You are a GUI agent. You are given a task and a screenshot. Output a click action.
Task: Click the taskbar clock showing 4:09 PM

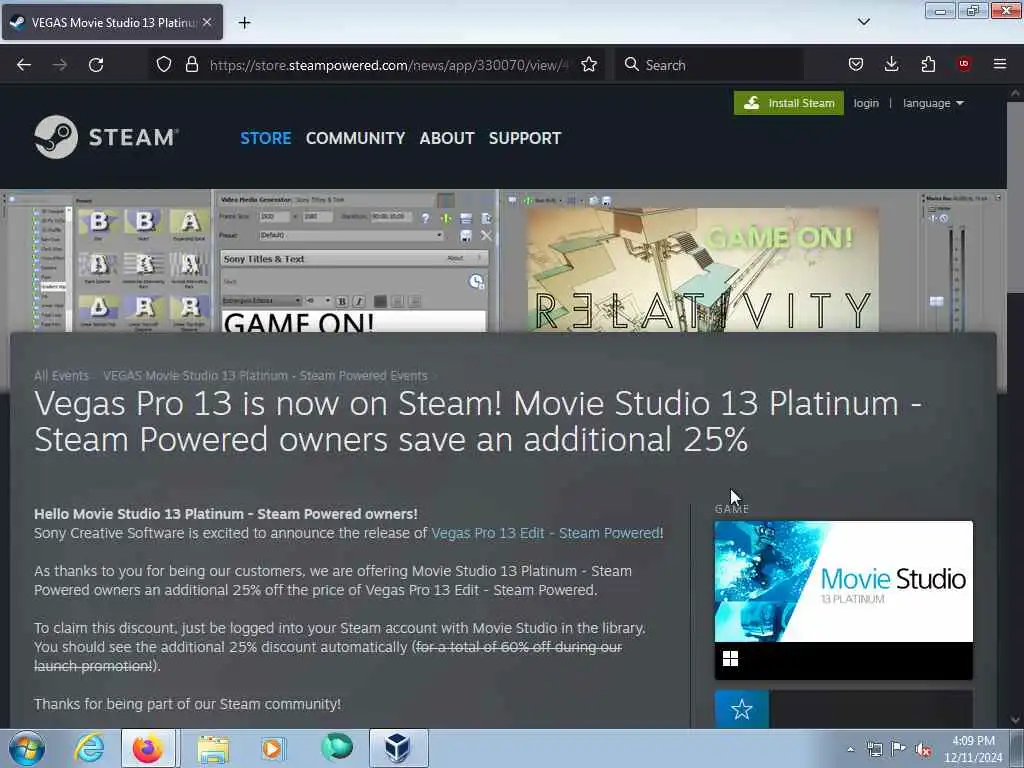point(973,749)
